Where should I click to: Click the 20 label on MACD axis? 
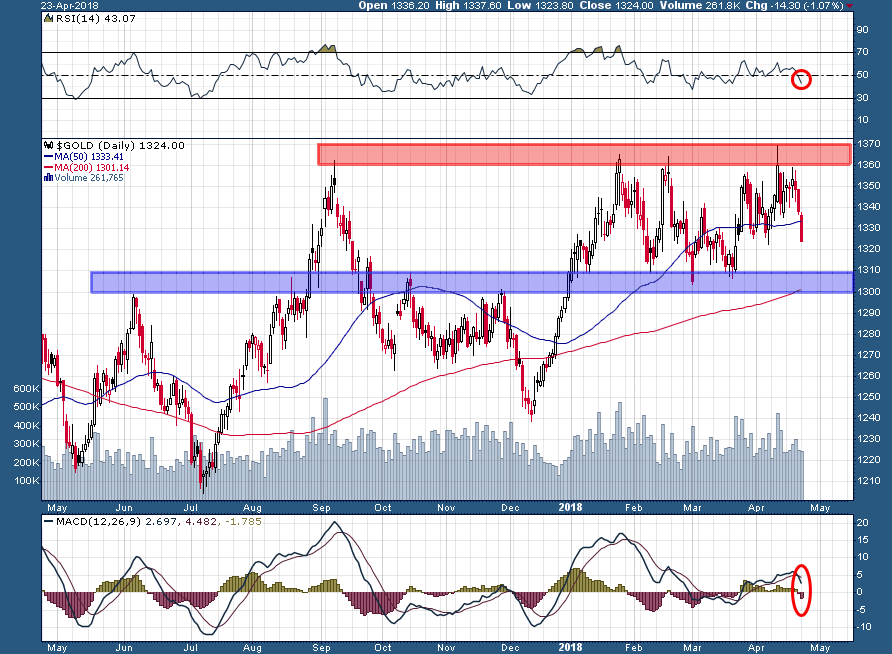863,523
